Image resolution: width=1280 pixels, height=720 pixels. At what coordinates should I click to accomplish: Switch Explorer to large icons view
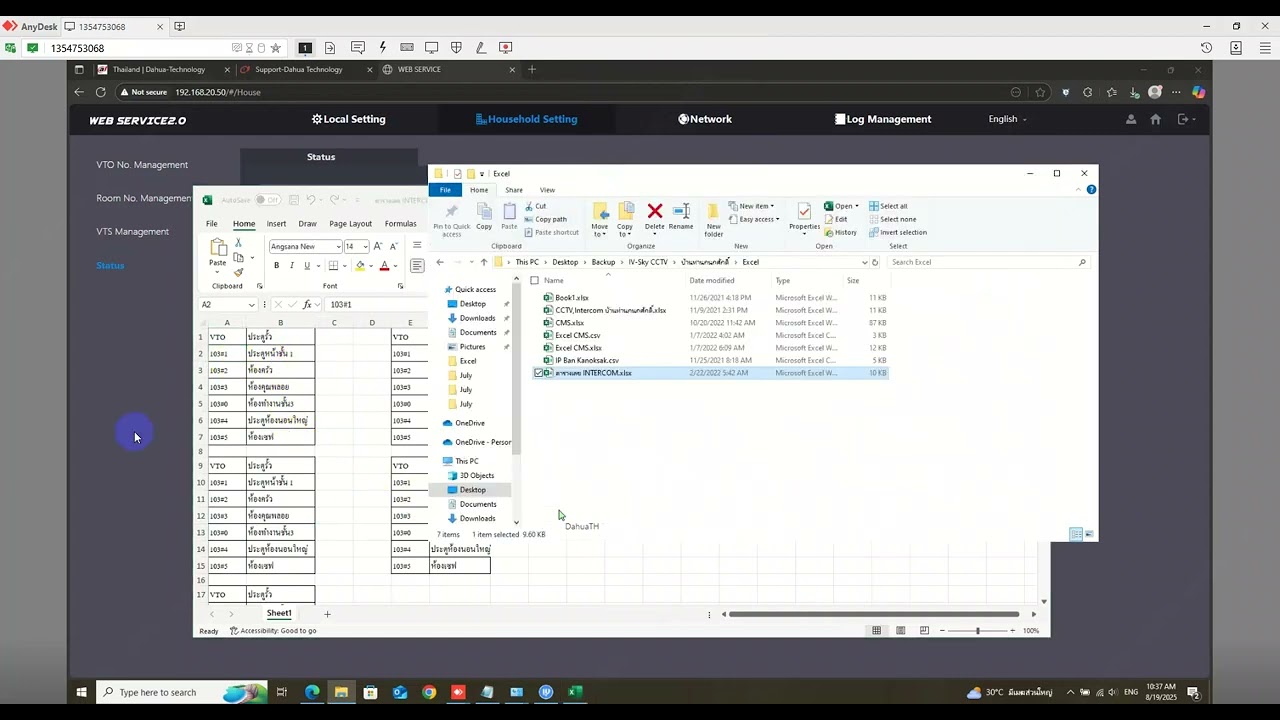pyautogui.click(x=1089, y=534)
